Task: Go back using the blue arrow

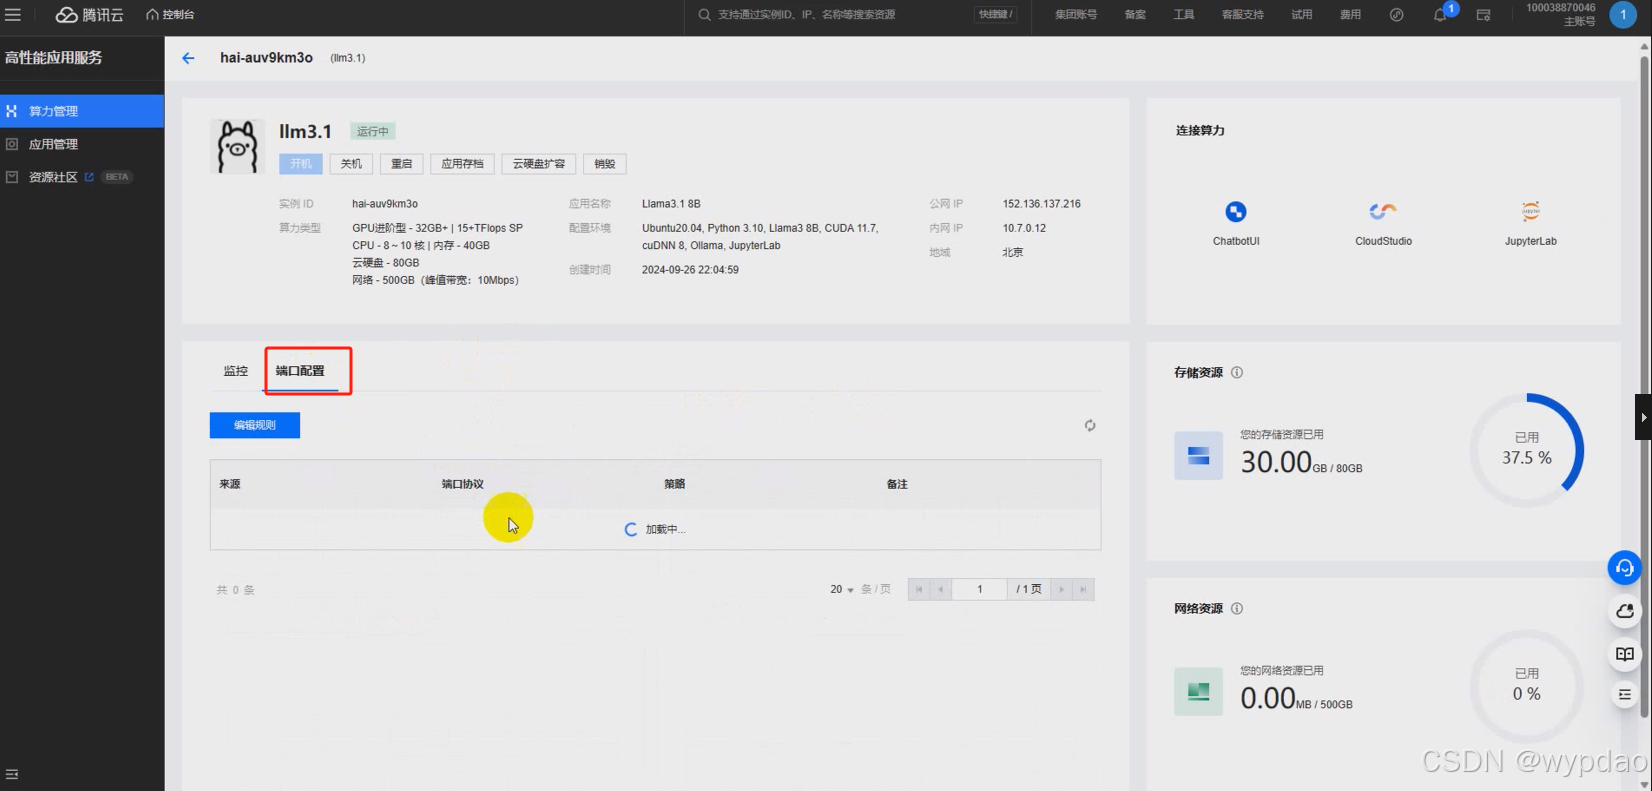Action: click(188, 58)
